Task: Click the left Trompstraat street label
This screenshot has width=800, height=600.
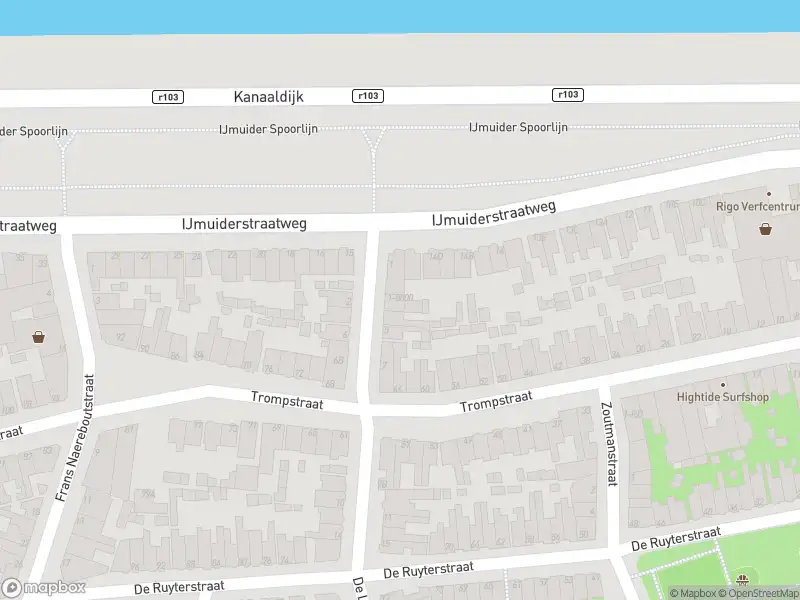Action: (287, 401)
